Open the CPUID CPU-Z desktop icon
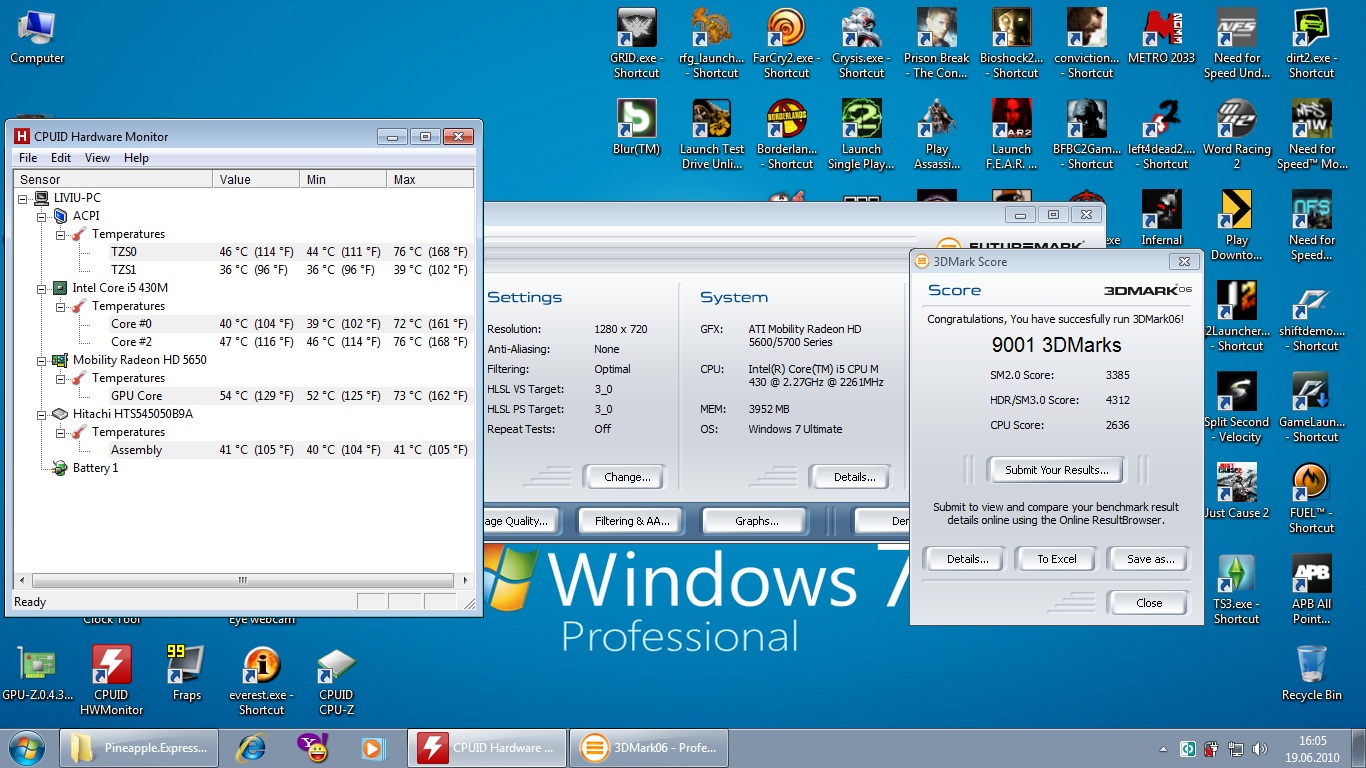Image resolution: width=1366 pixels, height=768 pixels. coord(336,680)
